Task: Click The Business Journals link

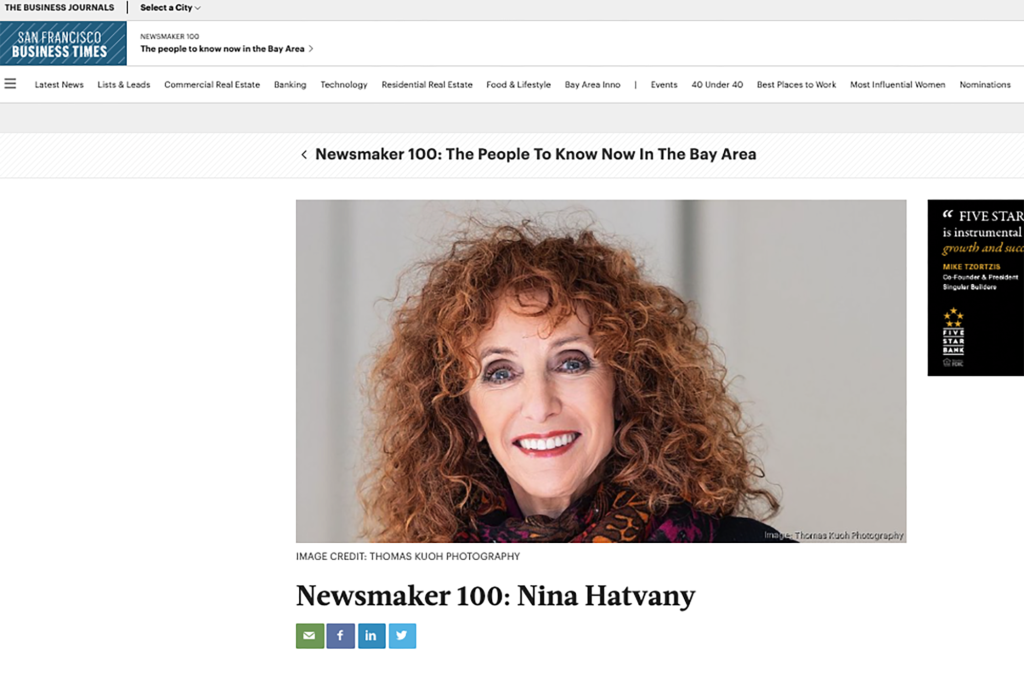Action: (x=59, y=8)
